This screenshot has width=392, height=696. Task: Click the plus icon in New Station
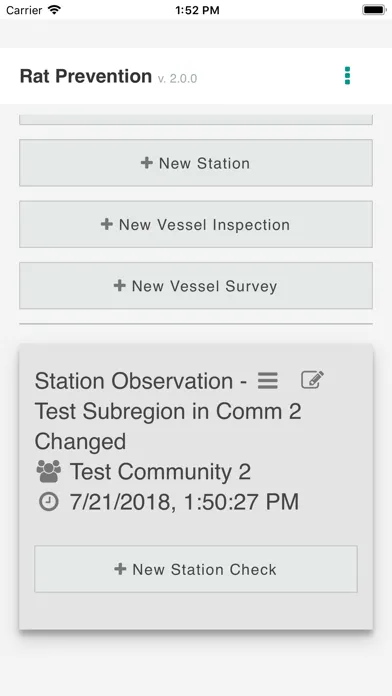pyautogui.click(x=147, y=163)
